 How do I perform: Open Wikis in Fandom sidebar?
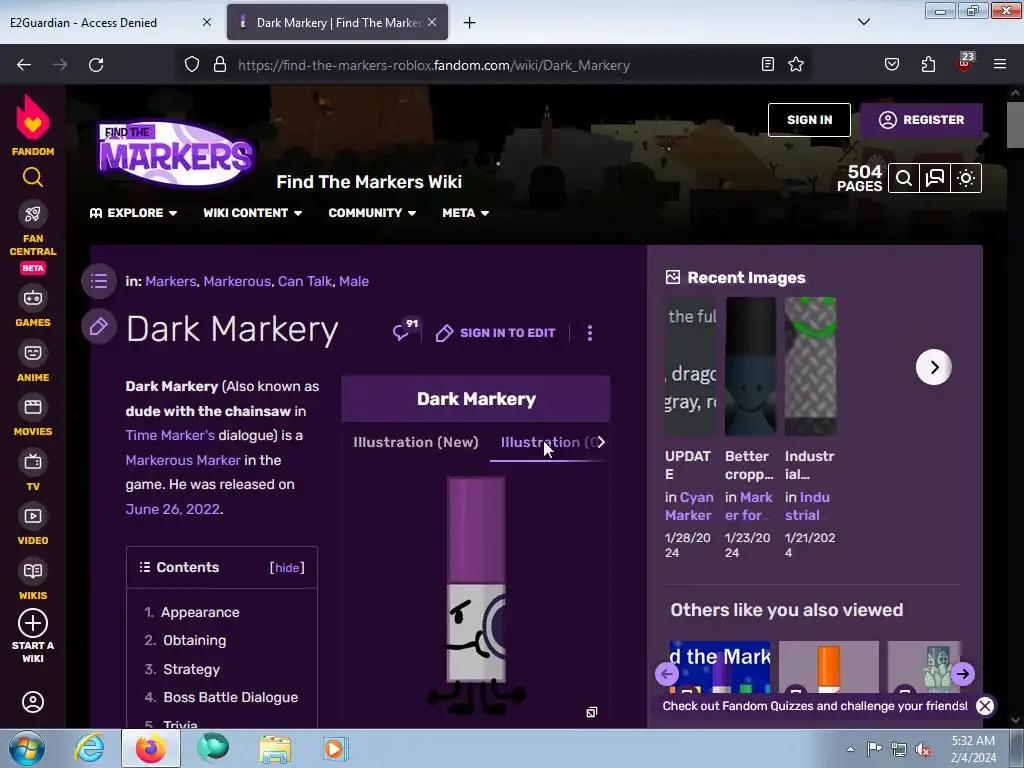33,579
